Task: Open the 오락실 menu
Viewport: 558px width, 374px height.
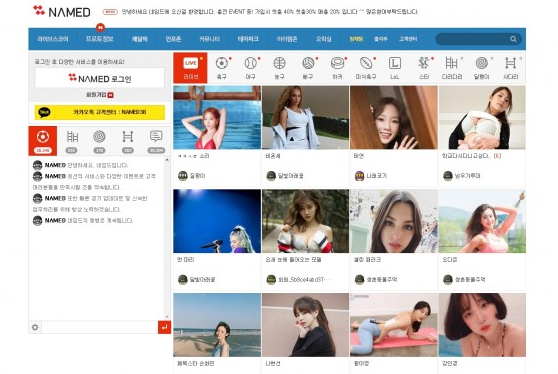Action: point(323,39)
